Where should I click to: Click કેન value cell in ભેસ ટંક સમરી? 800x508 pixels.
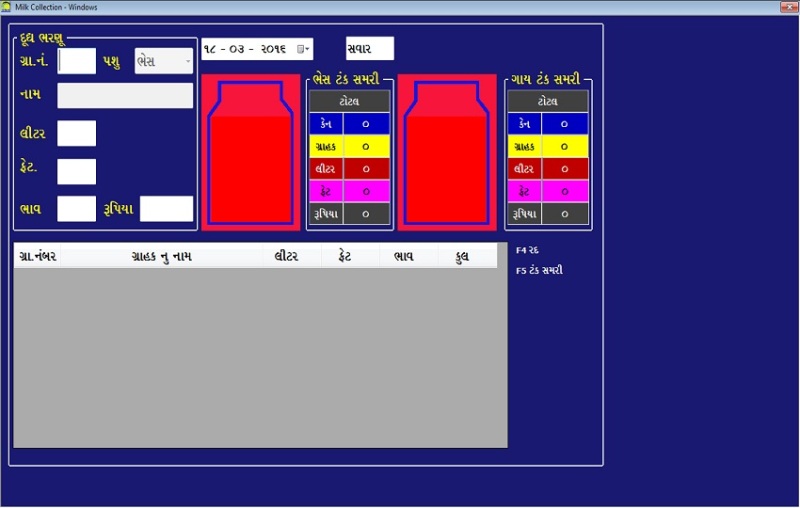(366, 124)
